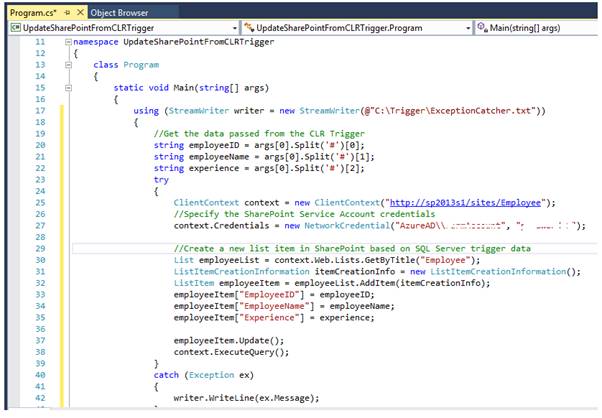
Task: Click line number 29 in the margin
Action: (40, 249)
